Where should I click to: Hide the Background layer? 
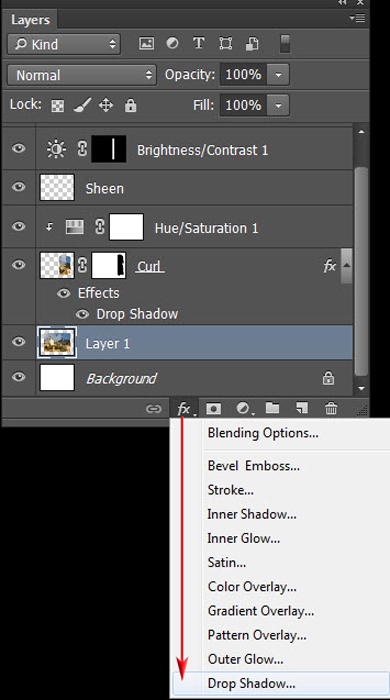point(18,377)
